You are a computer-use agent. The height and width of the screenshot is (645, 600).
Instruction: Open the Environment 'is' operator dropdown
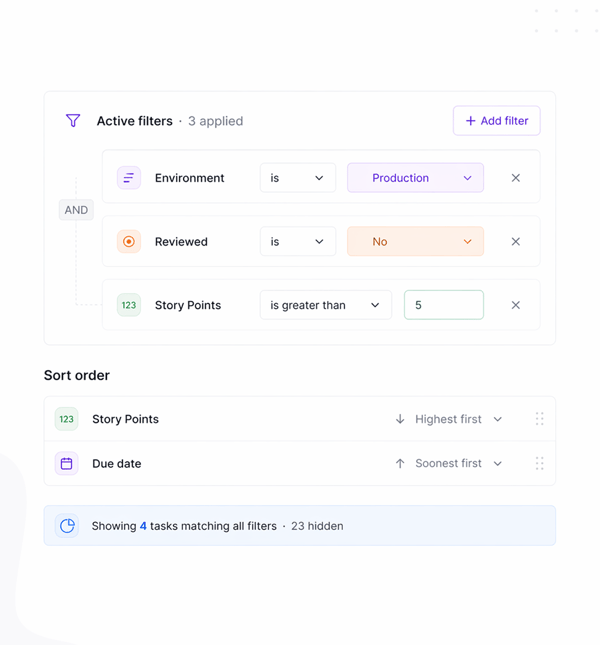pos(298,178)
